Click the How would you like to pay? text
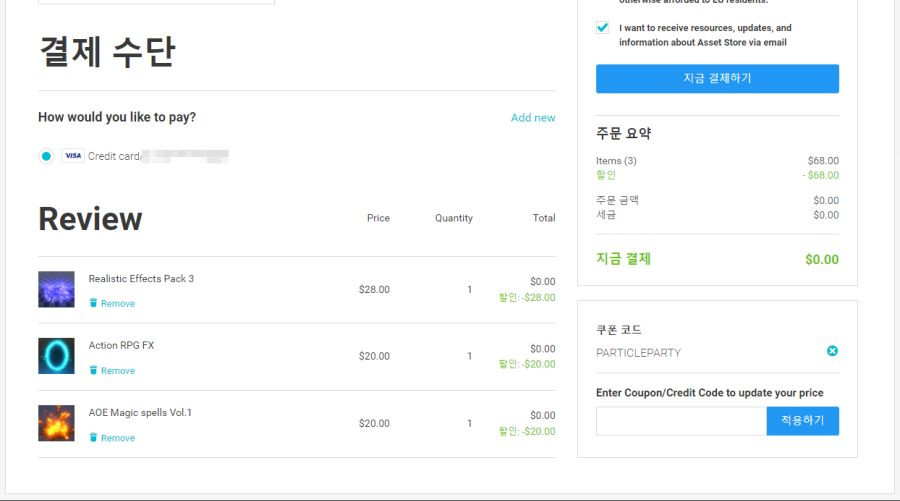This screenshot has height=501, width=900. tap(117, 117)
